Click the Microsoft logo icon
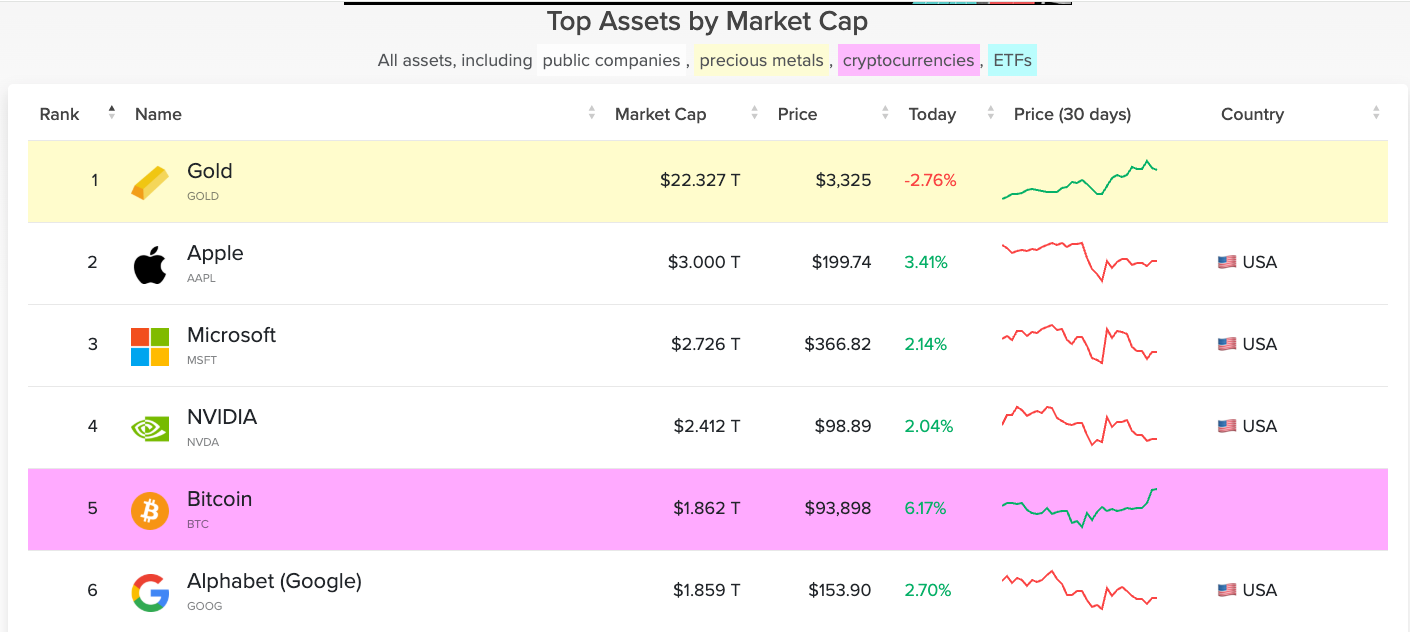 tap(150, 346)
